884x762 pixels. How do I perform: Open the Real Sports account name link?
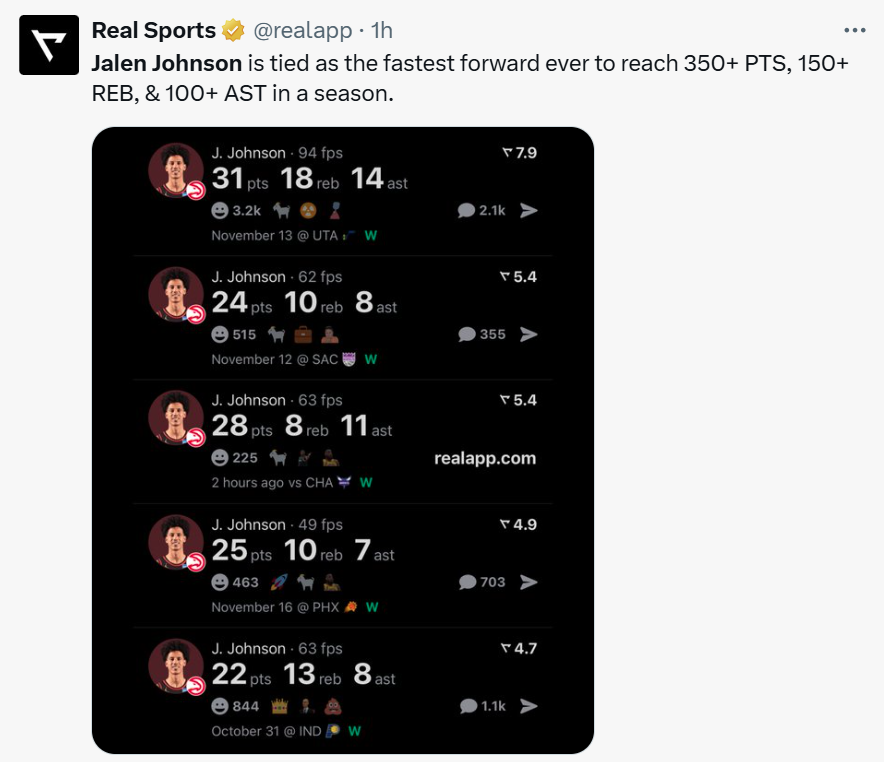(x=153, y=32)
